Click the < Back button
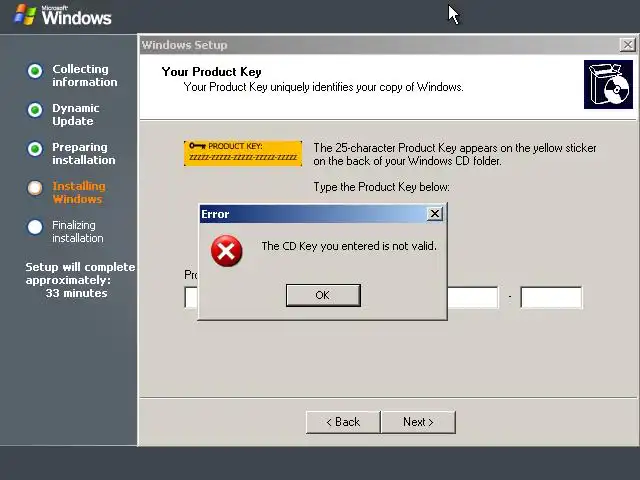This screenshot has width=640, height=480. point(343,422)
